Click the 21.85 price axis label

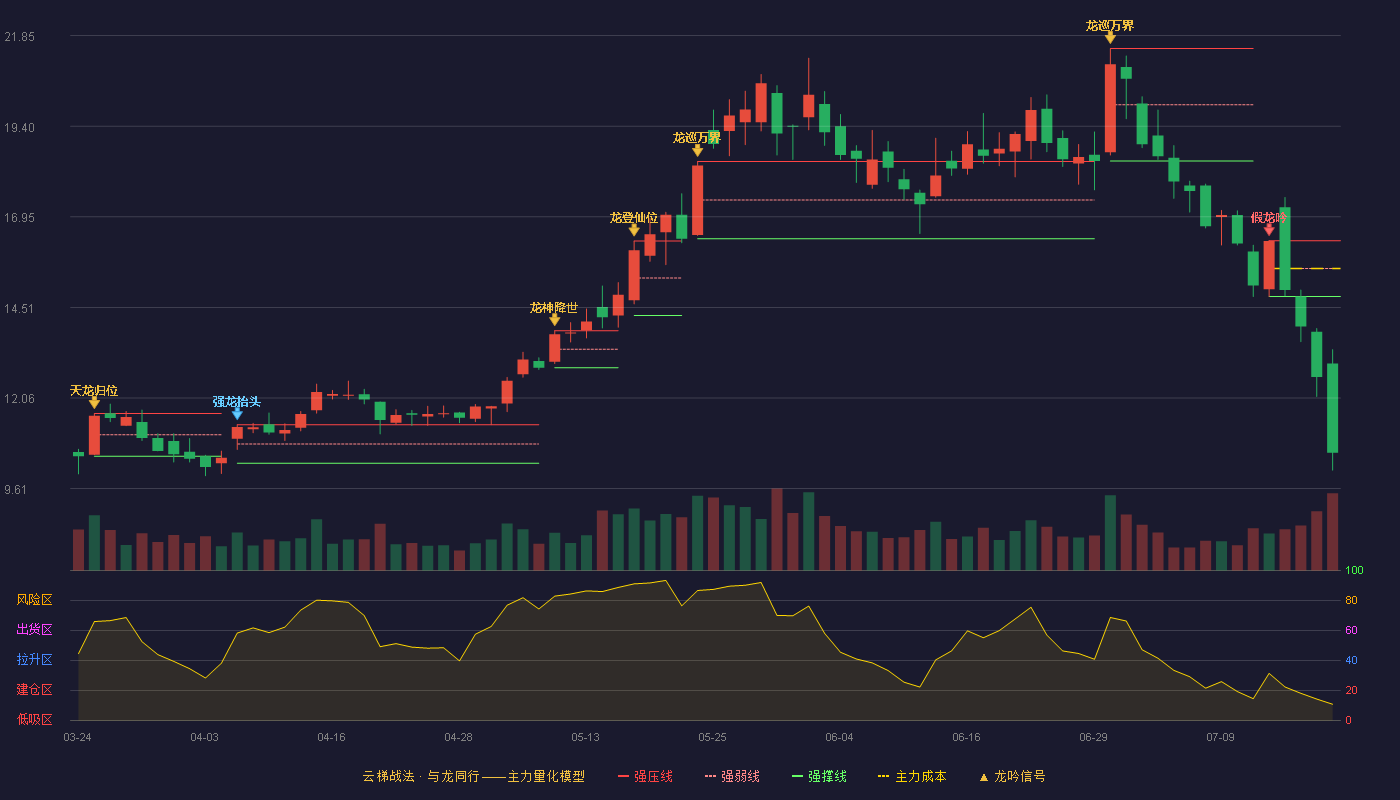tap(19, 37)
